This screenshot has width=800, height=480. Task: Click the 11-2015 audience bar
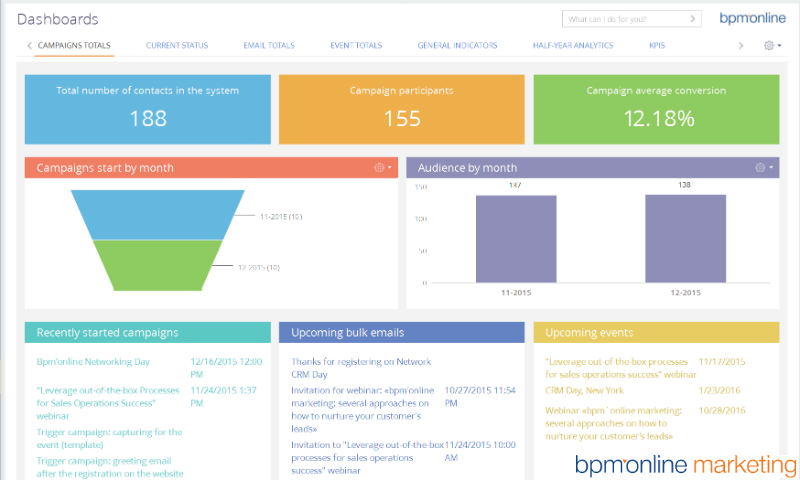tap(516, 238)
